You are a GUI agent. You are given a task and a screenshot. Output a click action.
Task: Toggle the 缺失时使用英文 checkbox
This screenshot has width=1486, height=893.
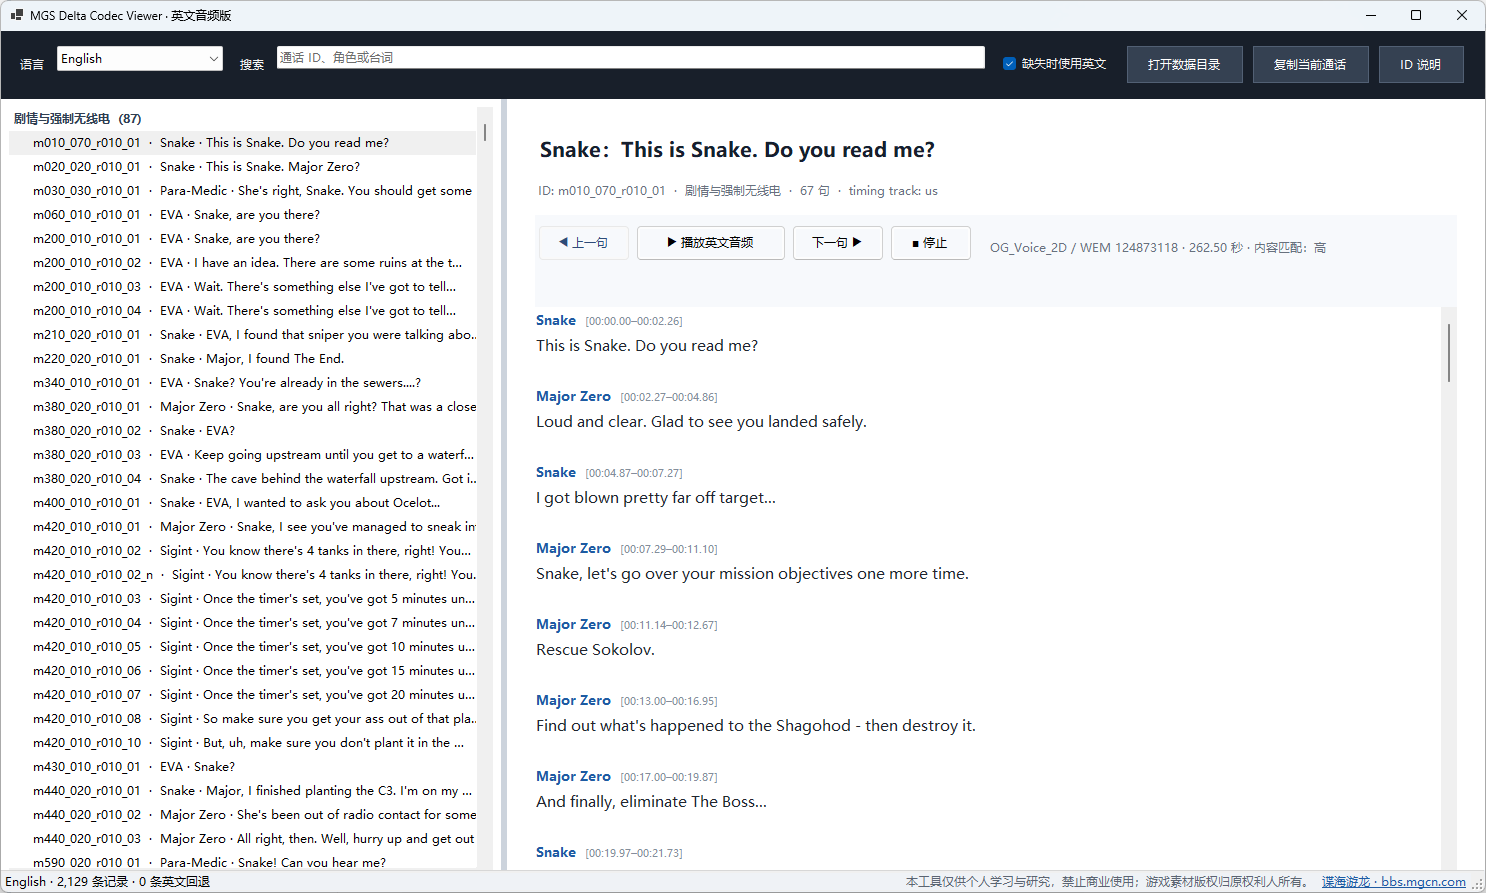(x=1009, y=64)
